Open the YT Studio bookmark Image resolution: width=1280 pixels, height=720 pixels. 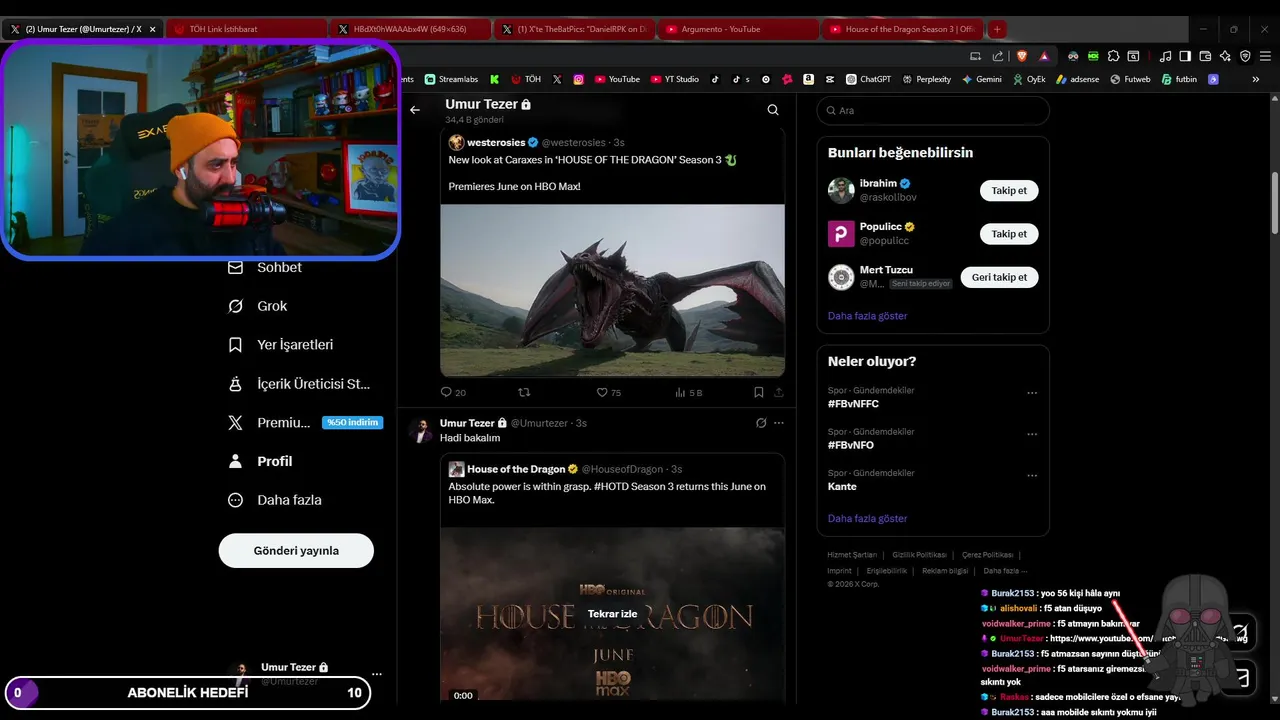point(675,79)
